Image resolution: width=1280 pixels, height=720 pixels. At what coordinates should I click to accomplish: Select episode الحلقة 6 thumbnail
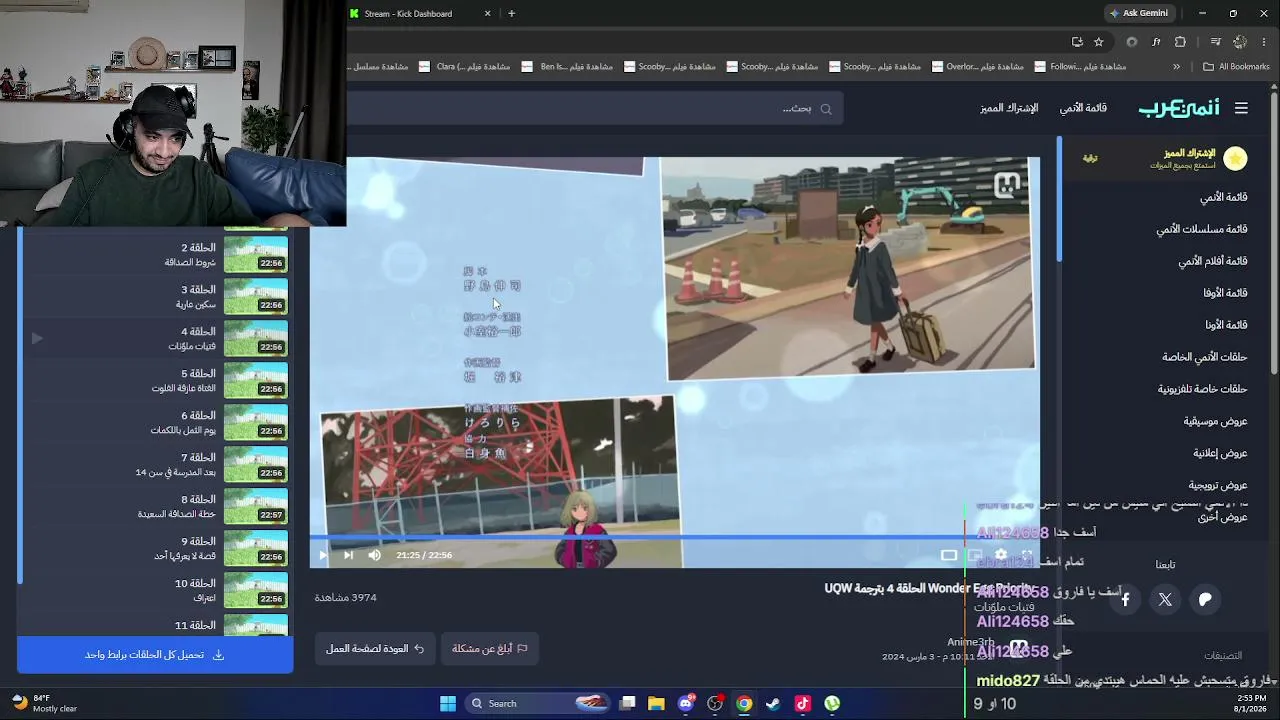click(x=255, y=422)
